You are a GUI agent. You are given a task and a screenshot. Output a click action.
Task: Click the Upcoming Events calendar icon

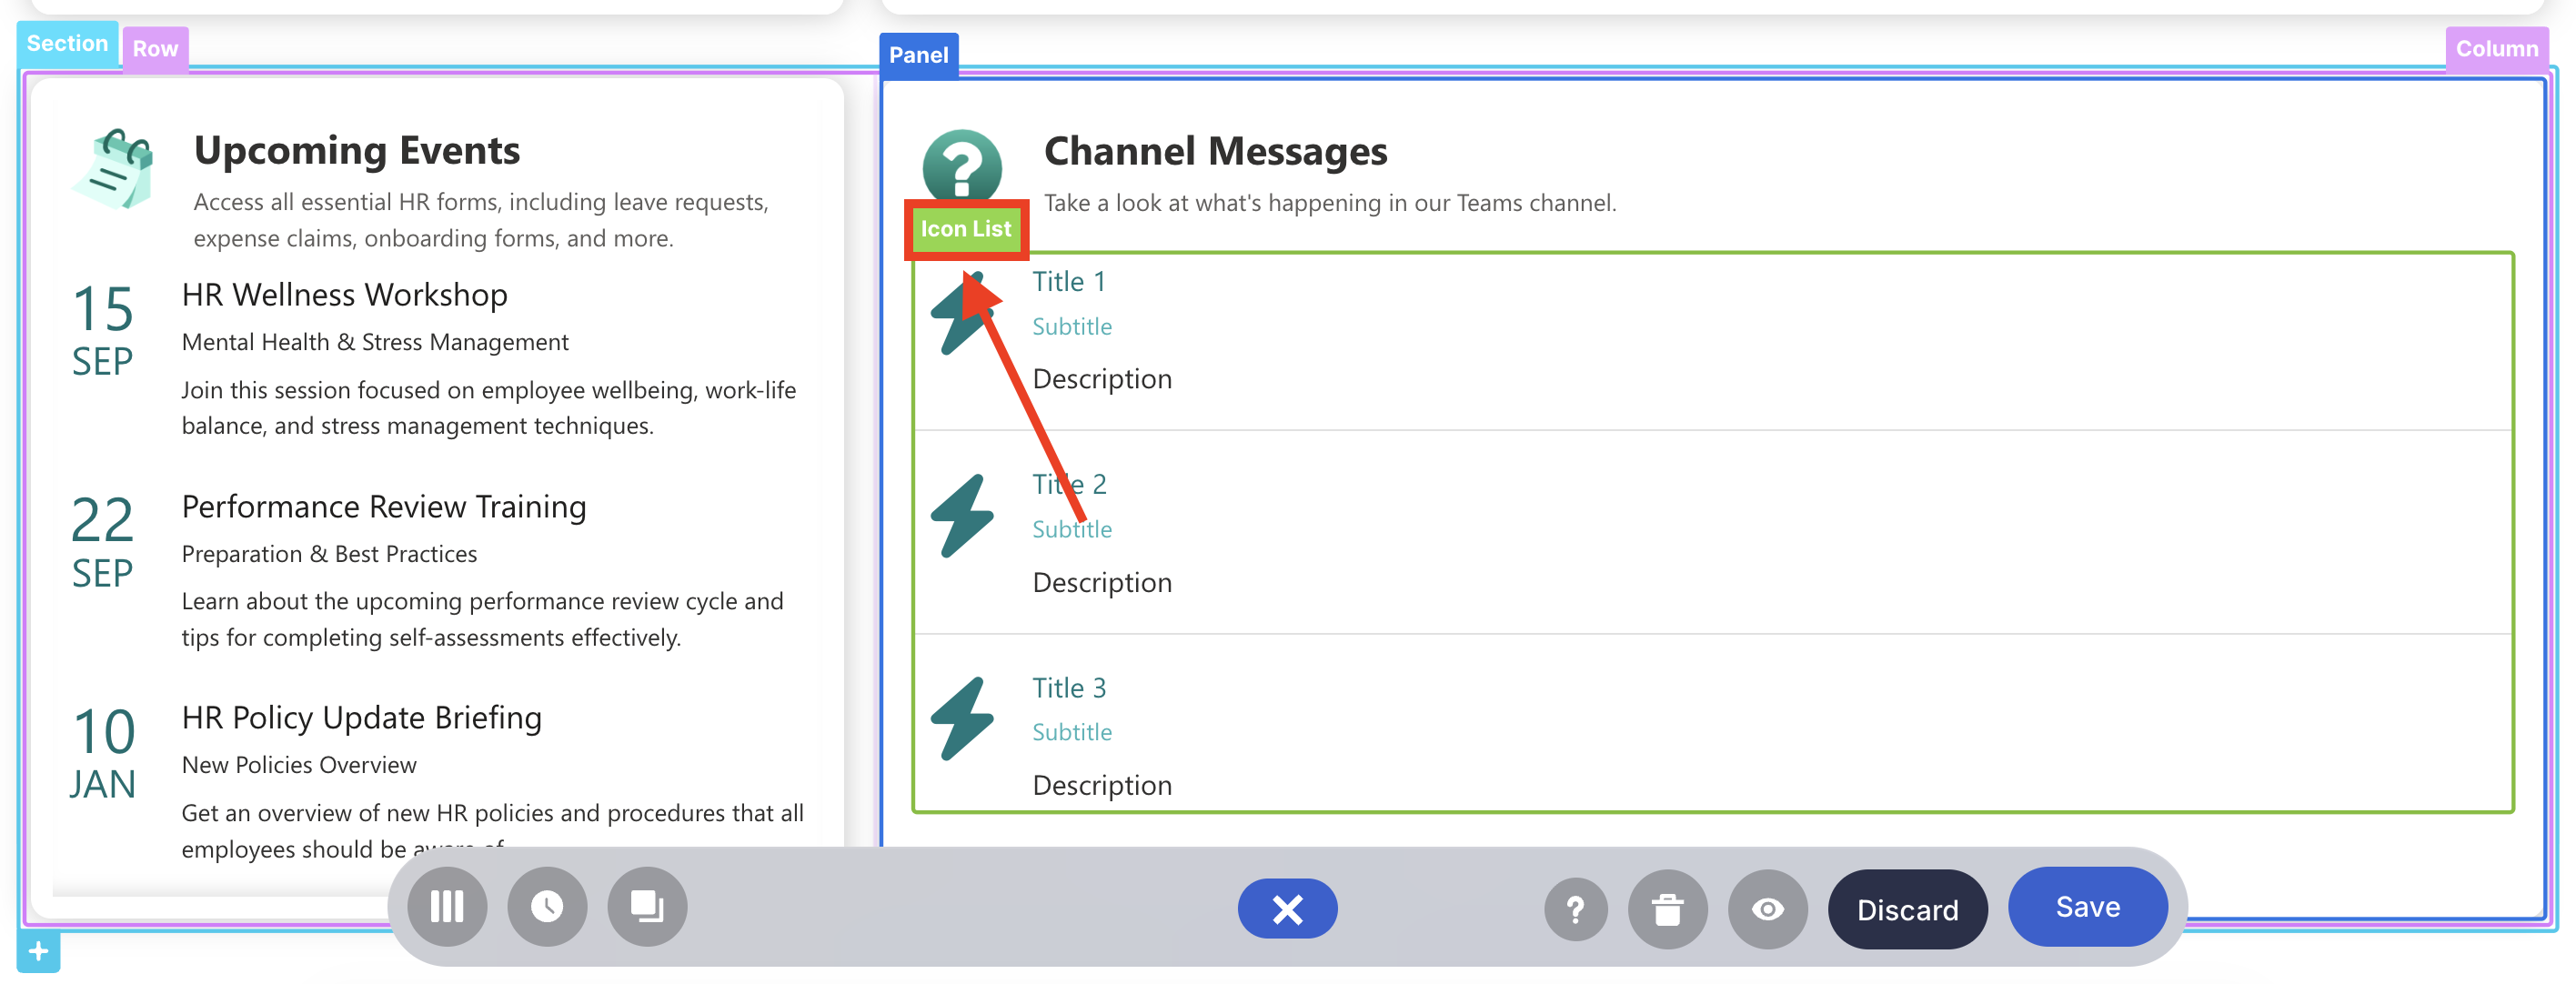(115, 170)
